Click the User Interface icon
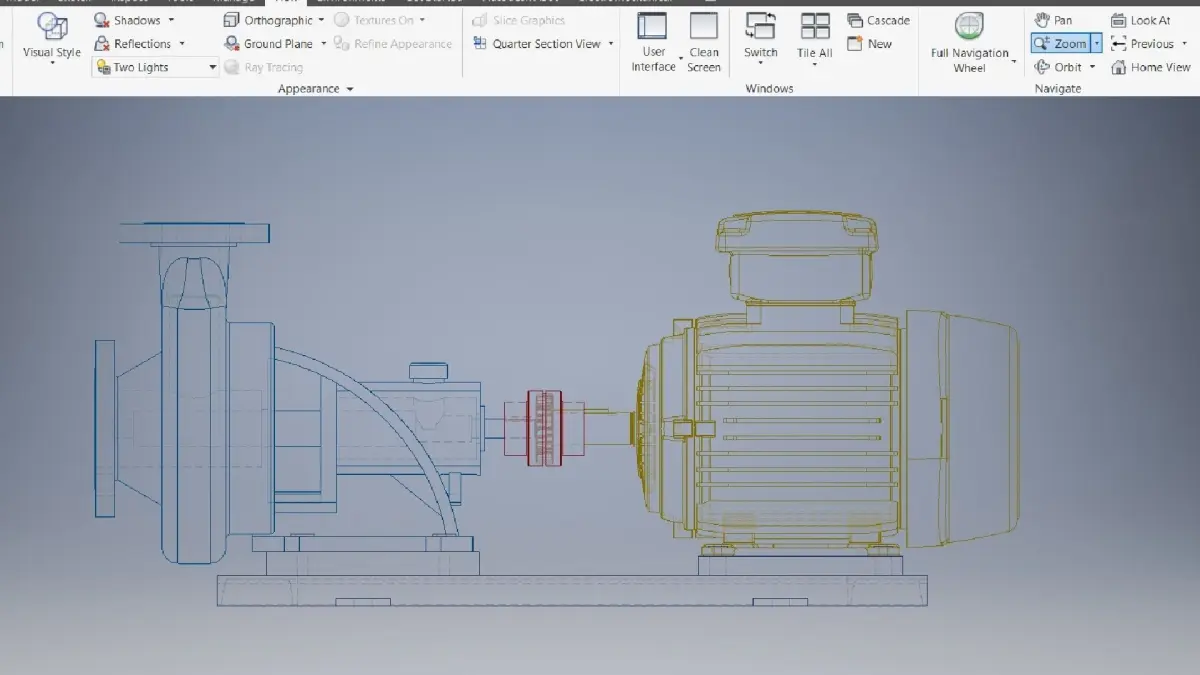The width and height of the screenshot is (1200, 675). click(652, 26)
